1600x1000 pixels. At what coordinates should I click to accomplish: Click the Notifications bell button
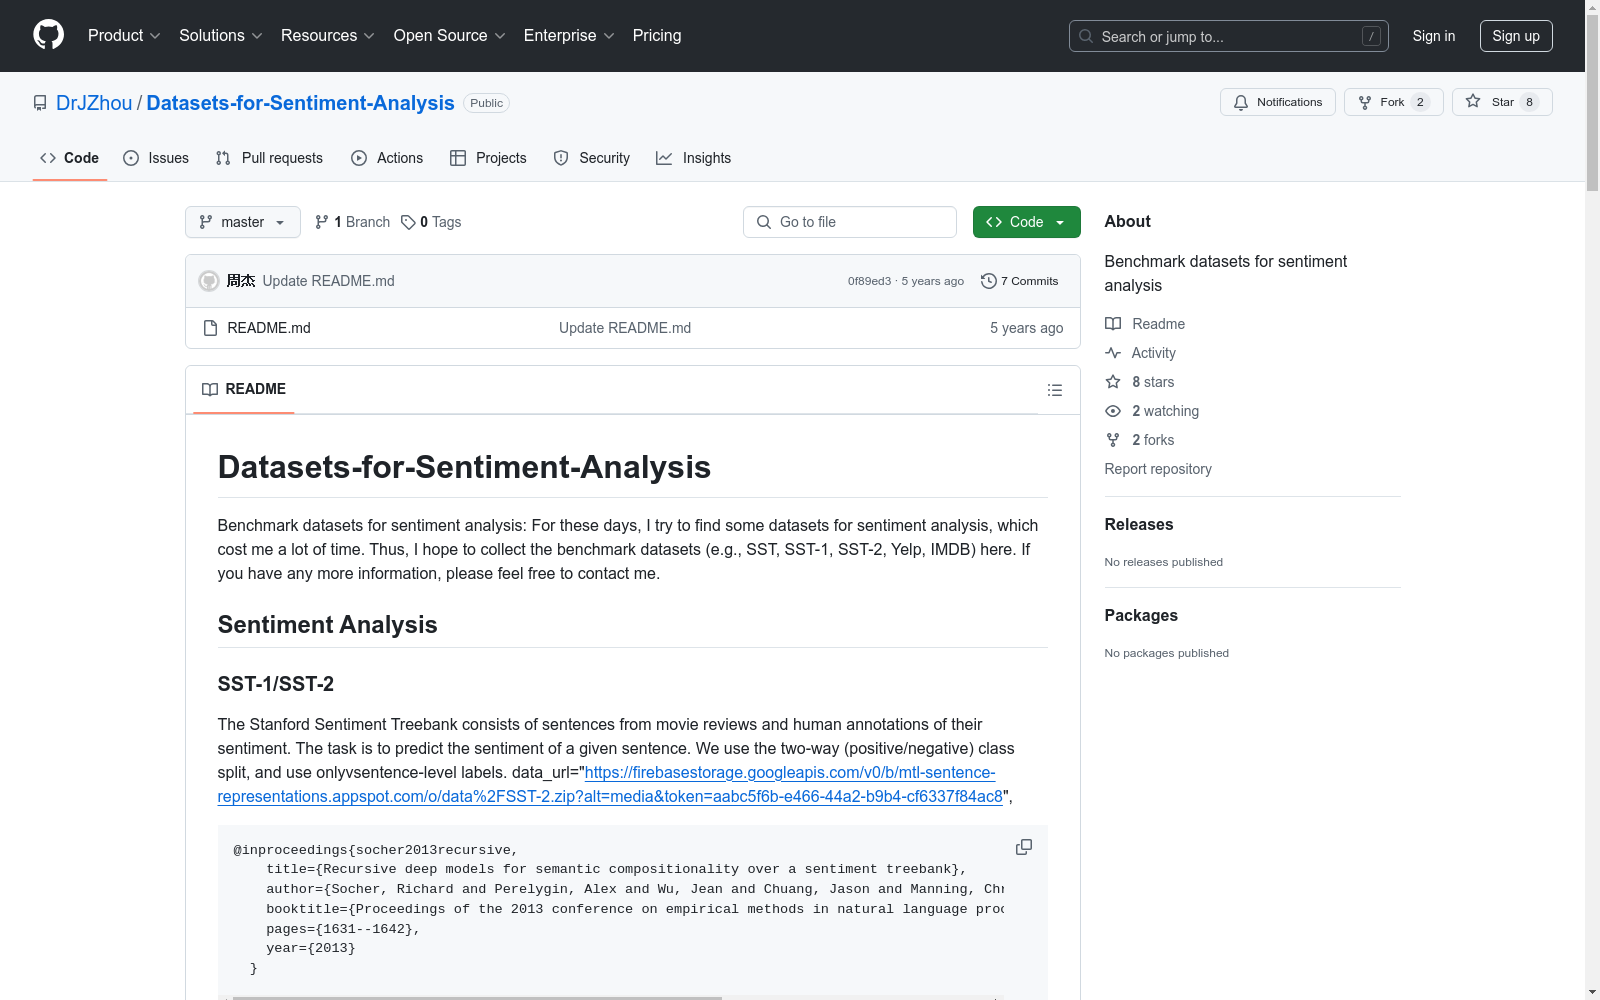(1277, 102)
